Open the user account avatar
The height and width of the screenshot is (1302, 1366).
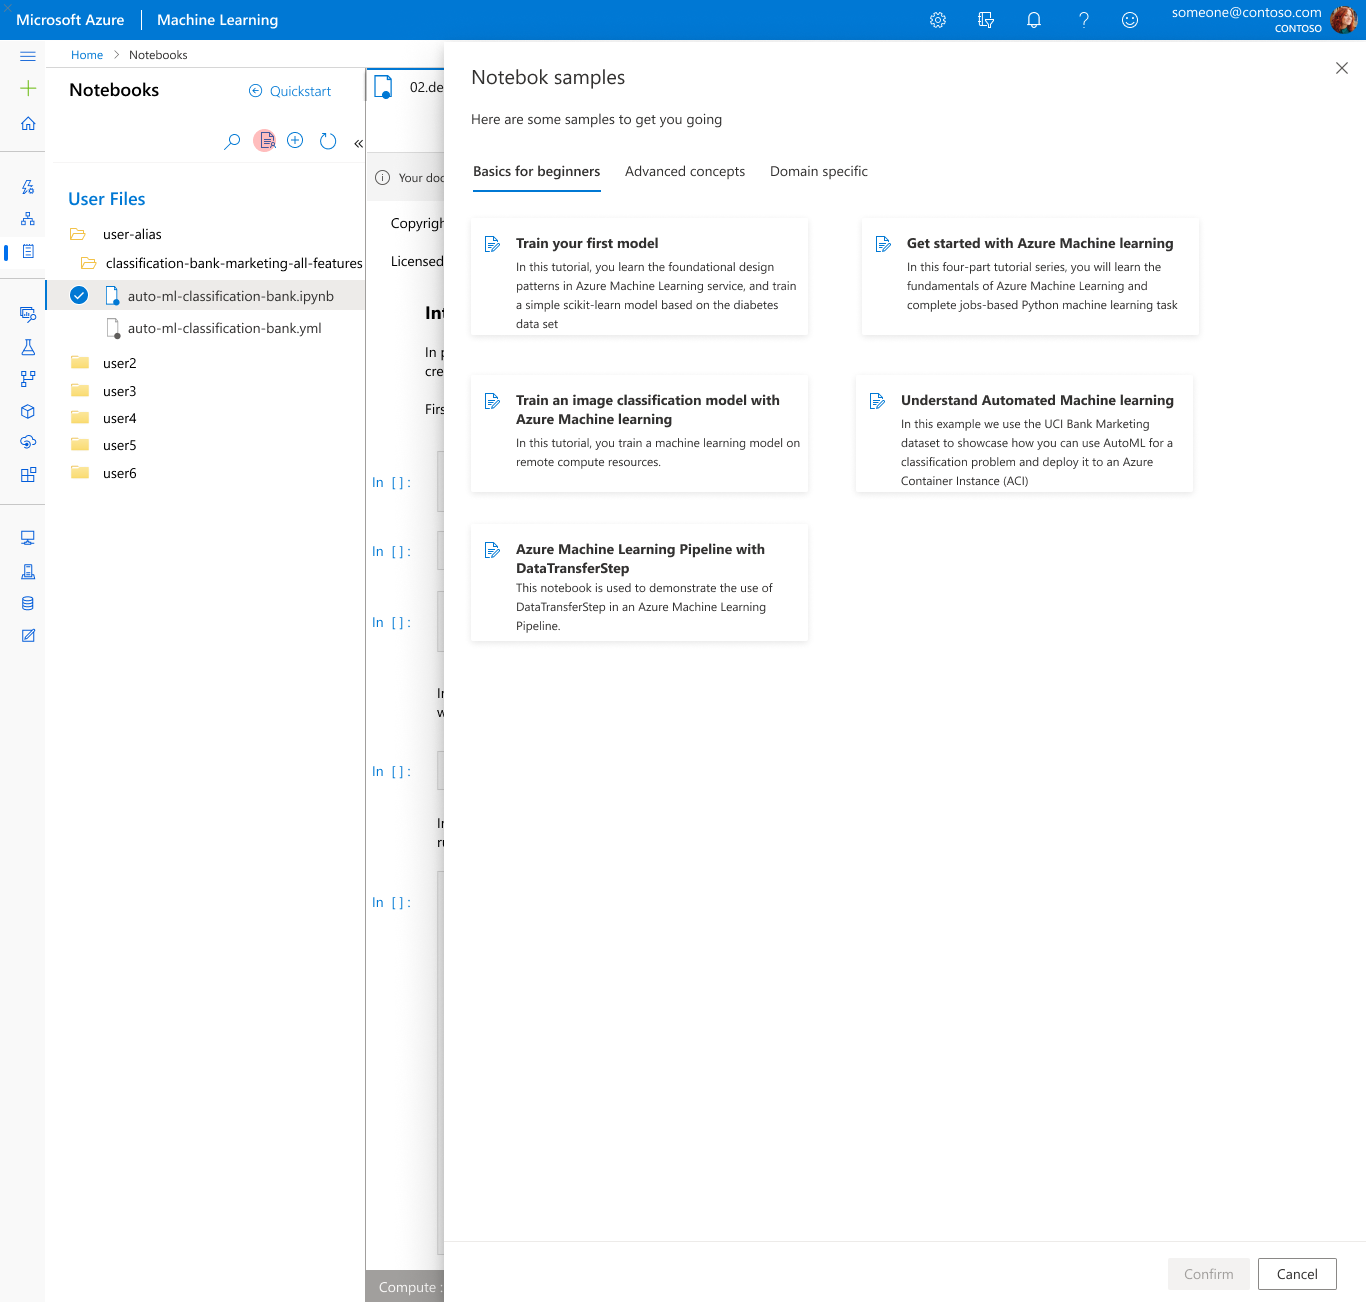(1344, 20)
